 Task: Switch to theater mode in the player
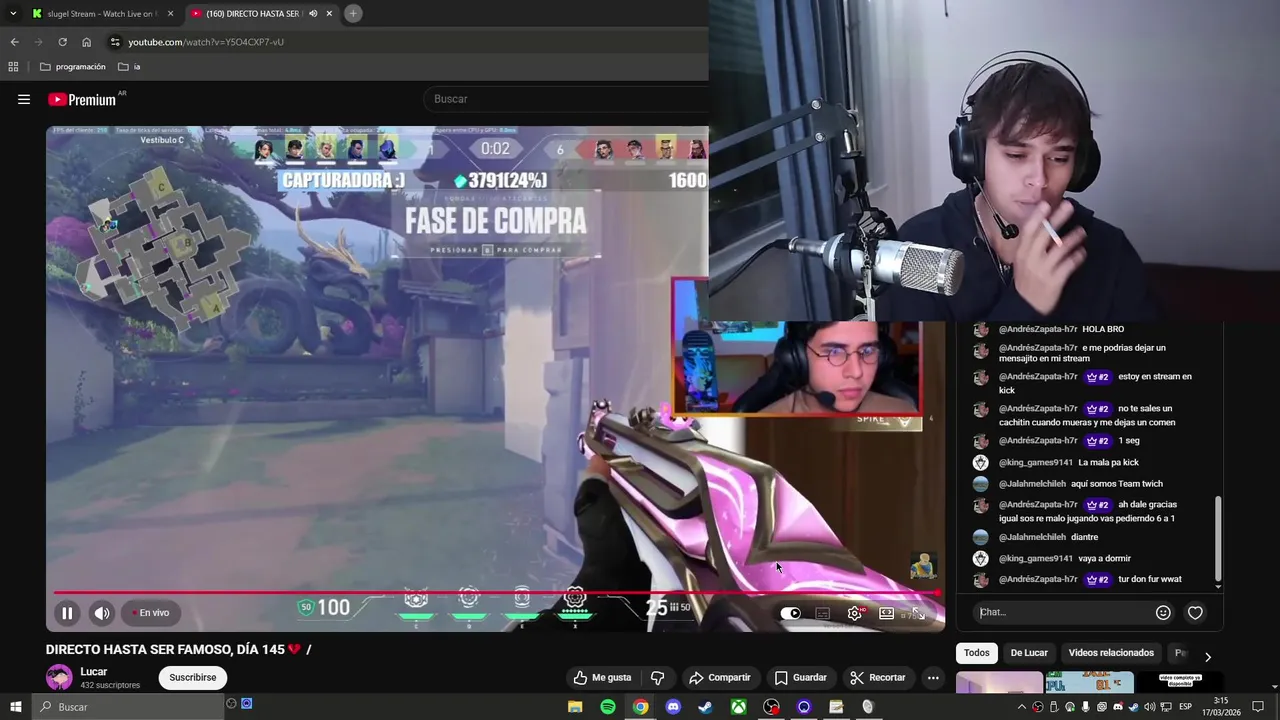[886, 613]
